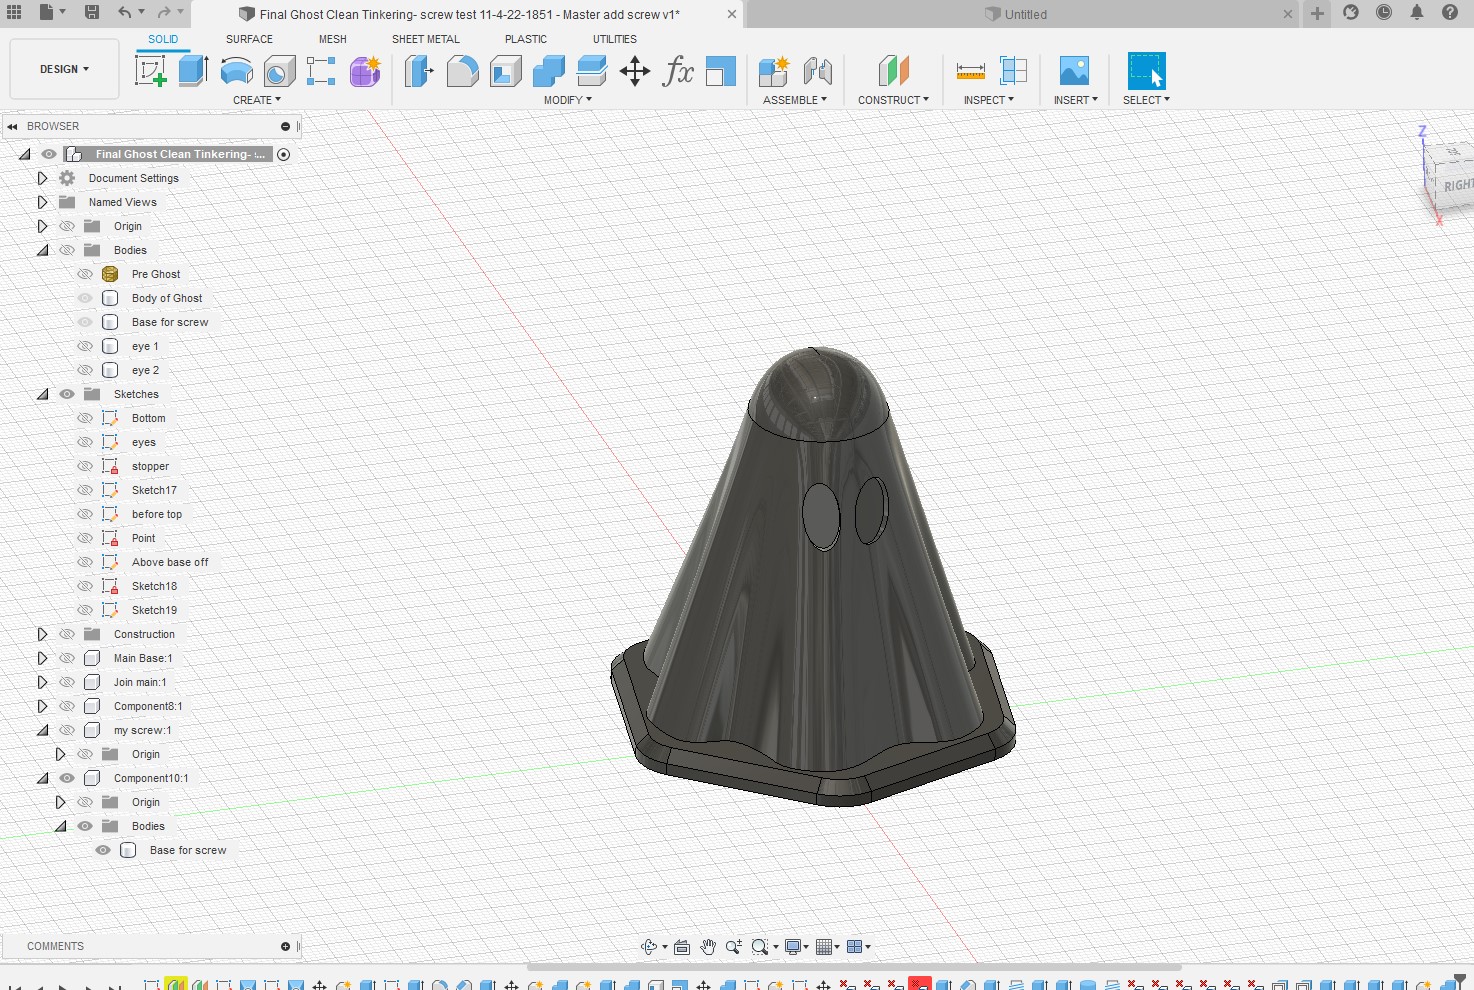Select the Create Sketch tool
Viewport: 1474px width, 990px height.
pos(152,70)
